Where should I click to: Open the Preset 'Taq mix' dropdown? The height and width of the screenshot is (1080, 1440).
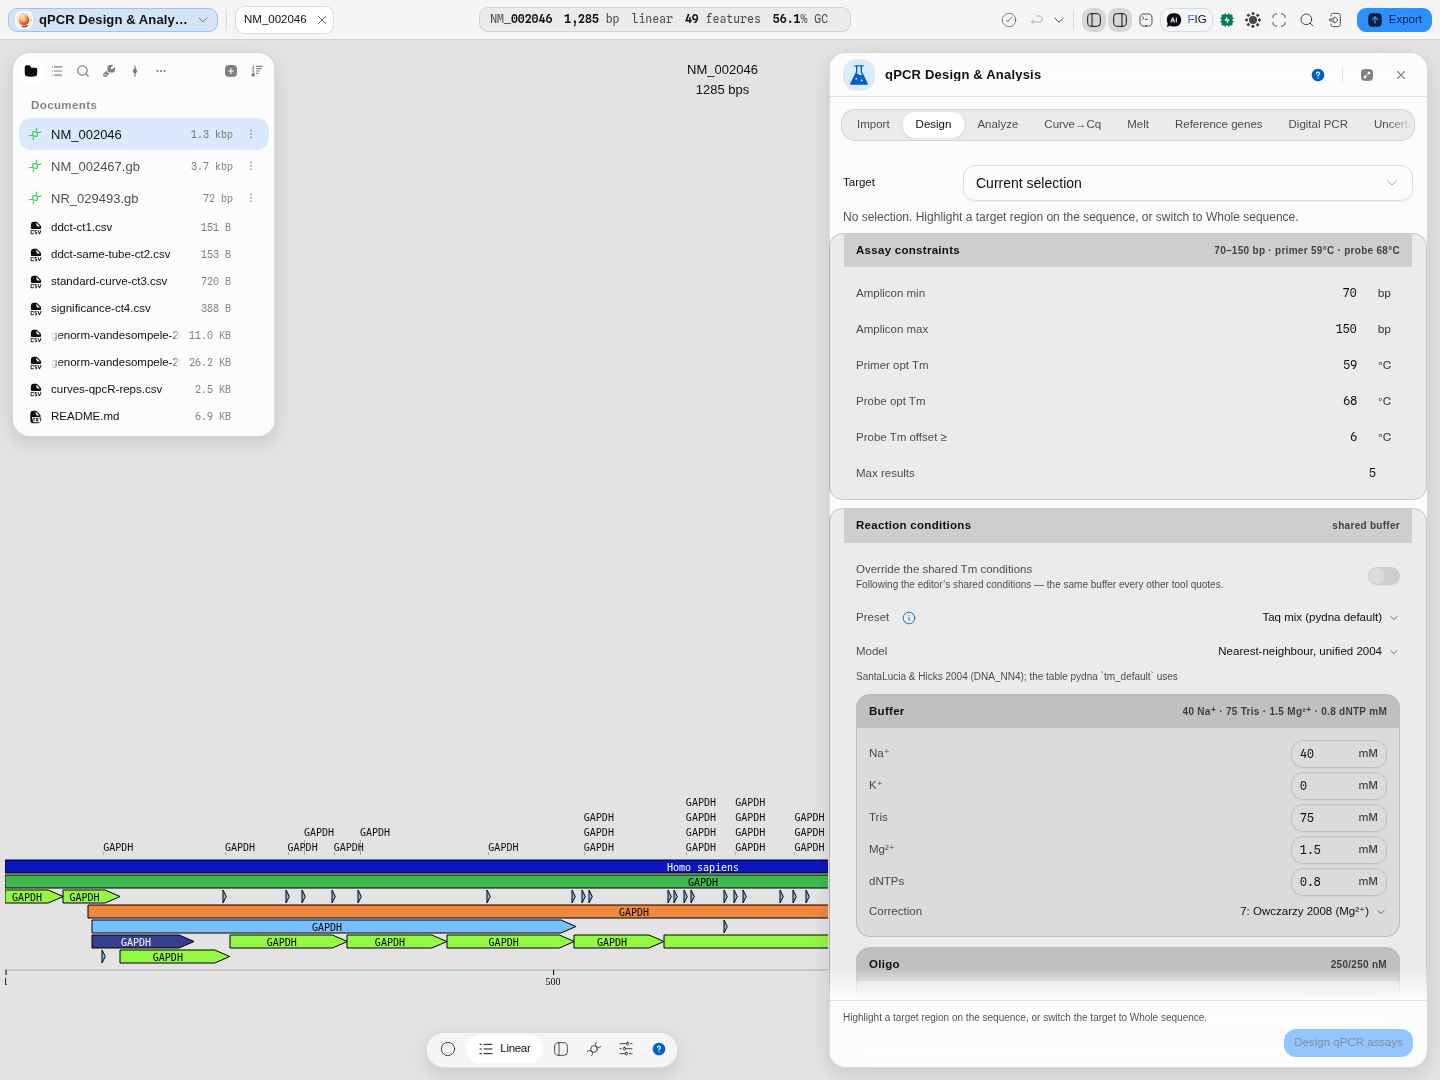pyautogui.click(x=1330, y=618)
